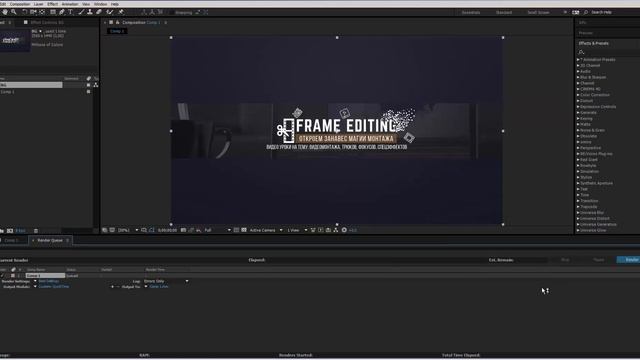Viewport: 640px width, 360px height.
Task: Click the viewer current time display
Action: click(167, 231)
